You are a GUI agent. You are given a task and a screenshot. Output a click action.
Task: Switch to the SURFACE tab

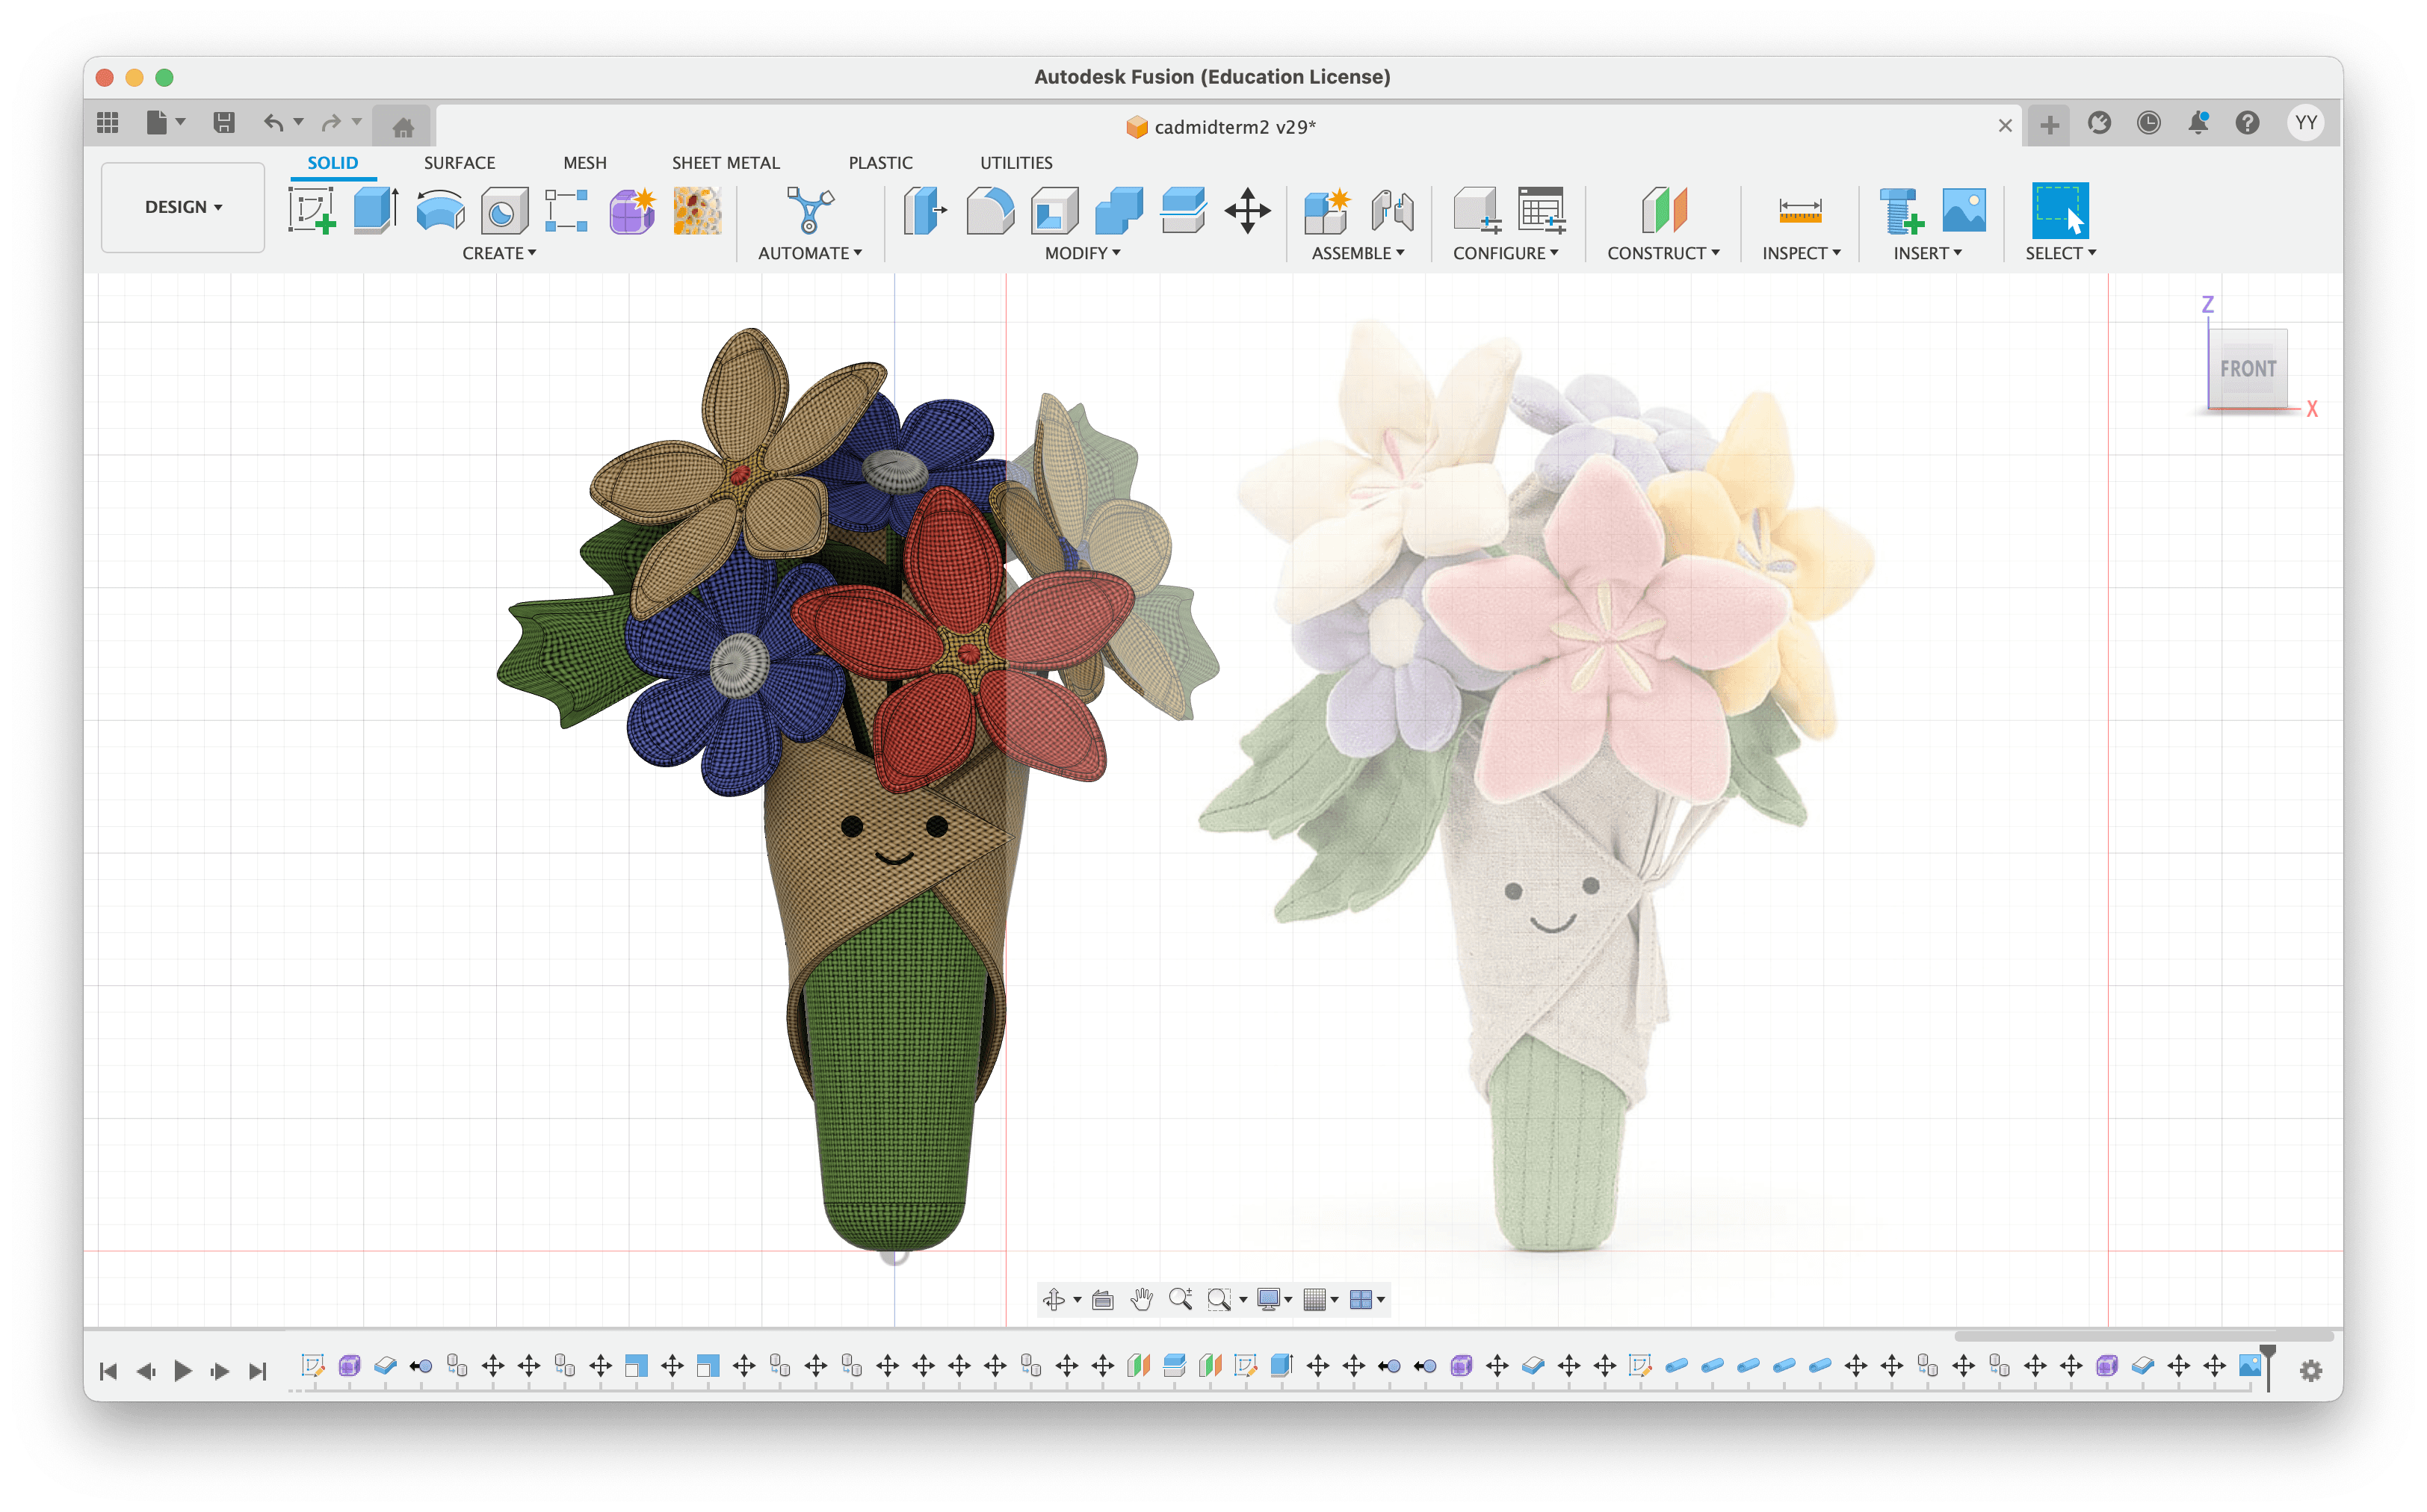click(459, 163)
